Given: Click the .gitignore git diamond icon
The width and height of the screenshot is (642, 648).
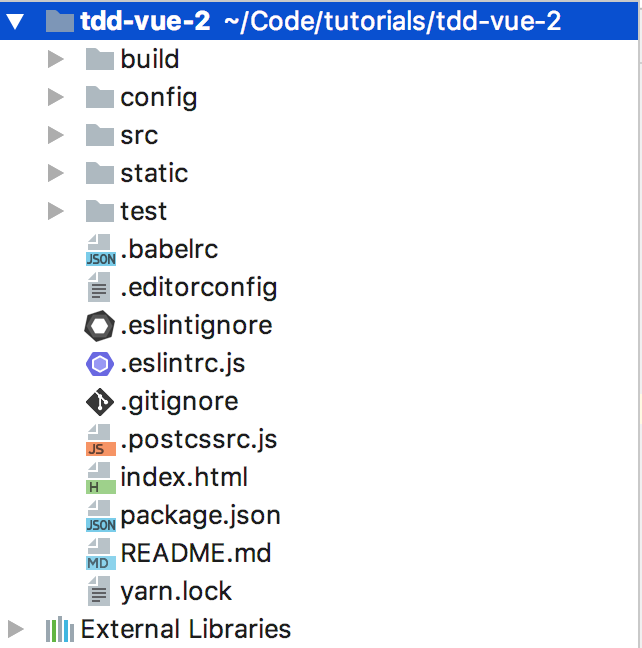Looking at the screenshot, I should (100, 402).
